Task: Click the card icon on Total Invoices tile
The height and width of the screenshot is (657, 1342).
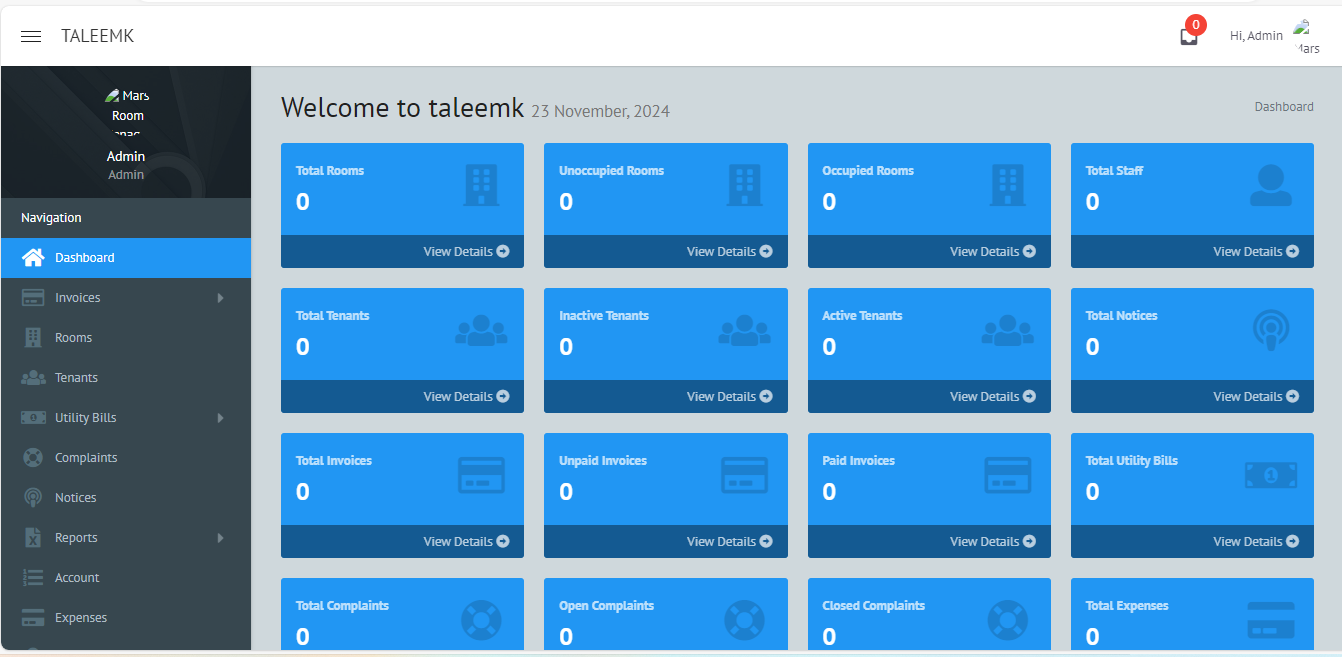Action: [x=481, y=475]
